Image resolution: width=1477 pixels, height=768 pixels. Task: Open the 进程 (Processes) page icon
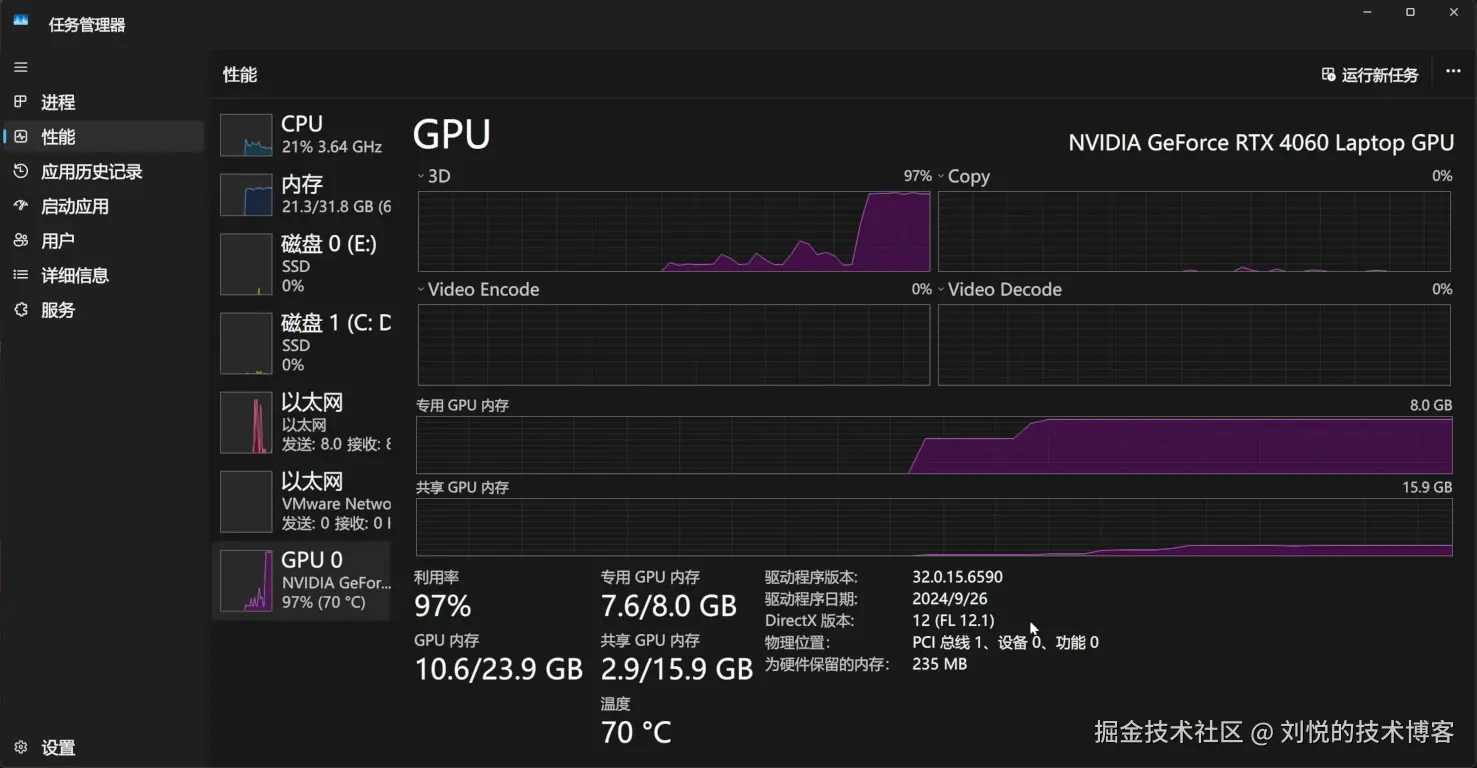click(21, 102)
